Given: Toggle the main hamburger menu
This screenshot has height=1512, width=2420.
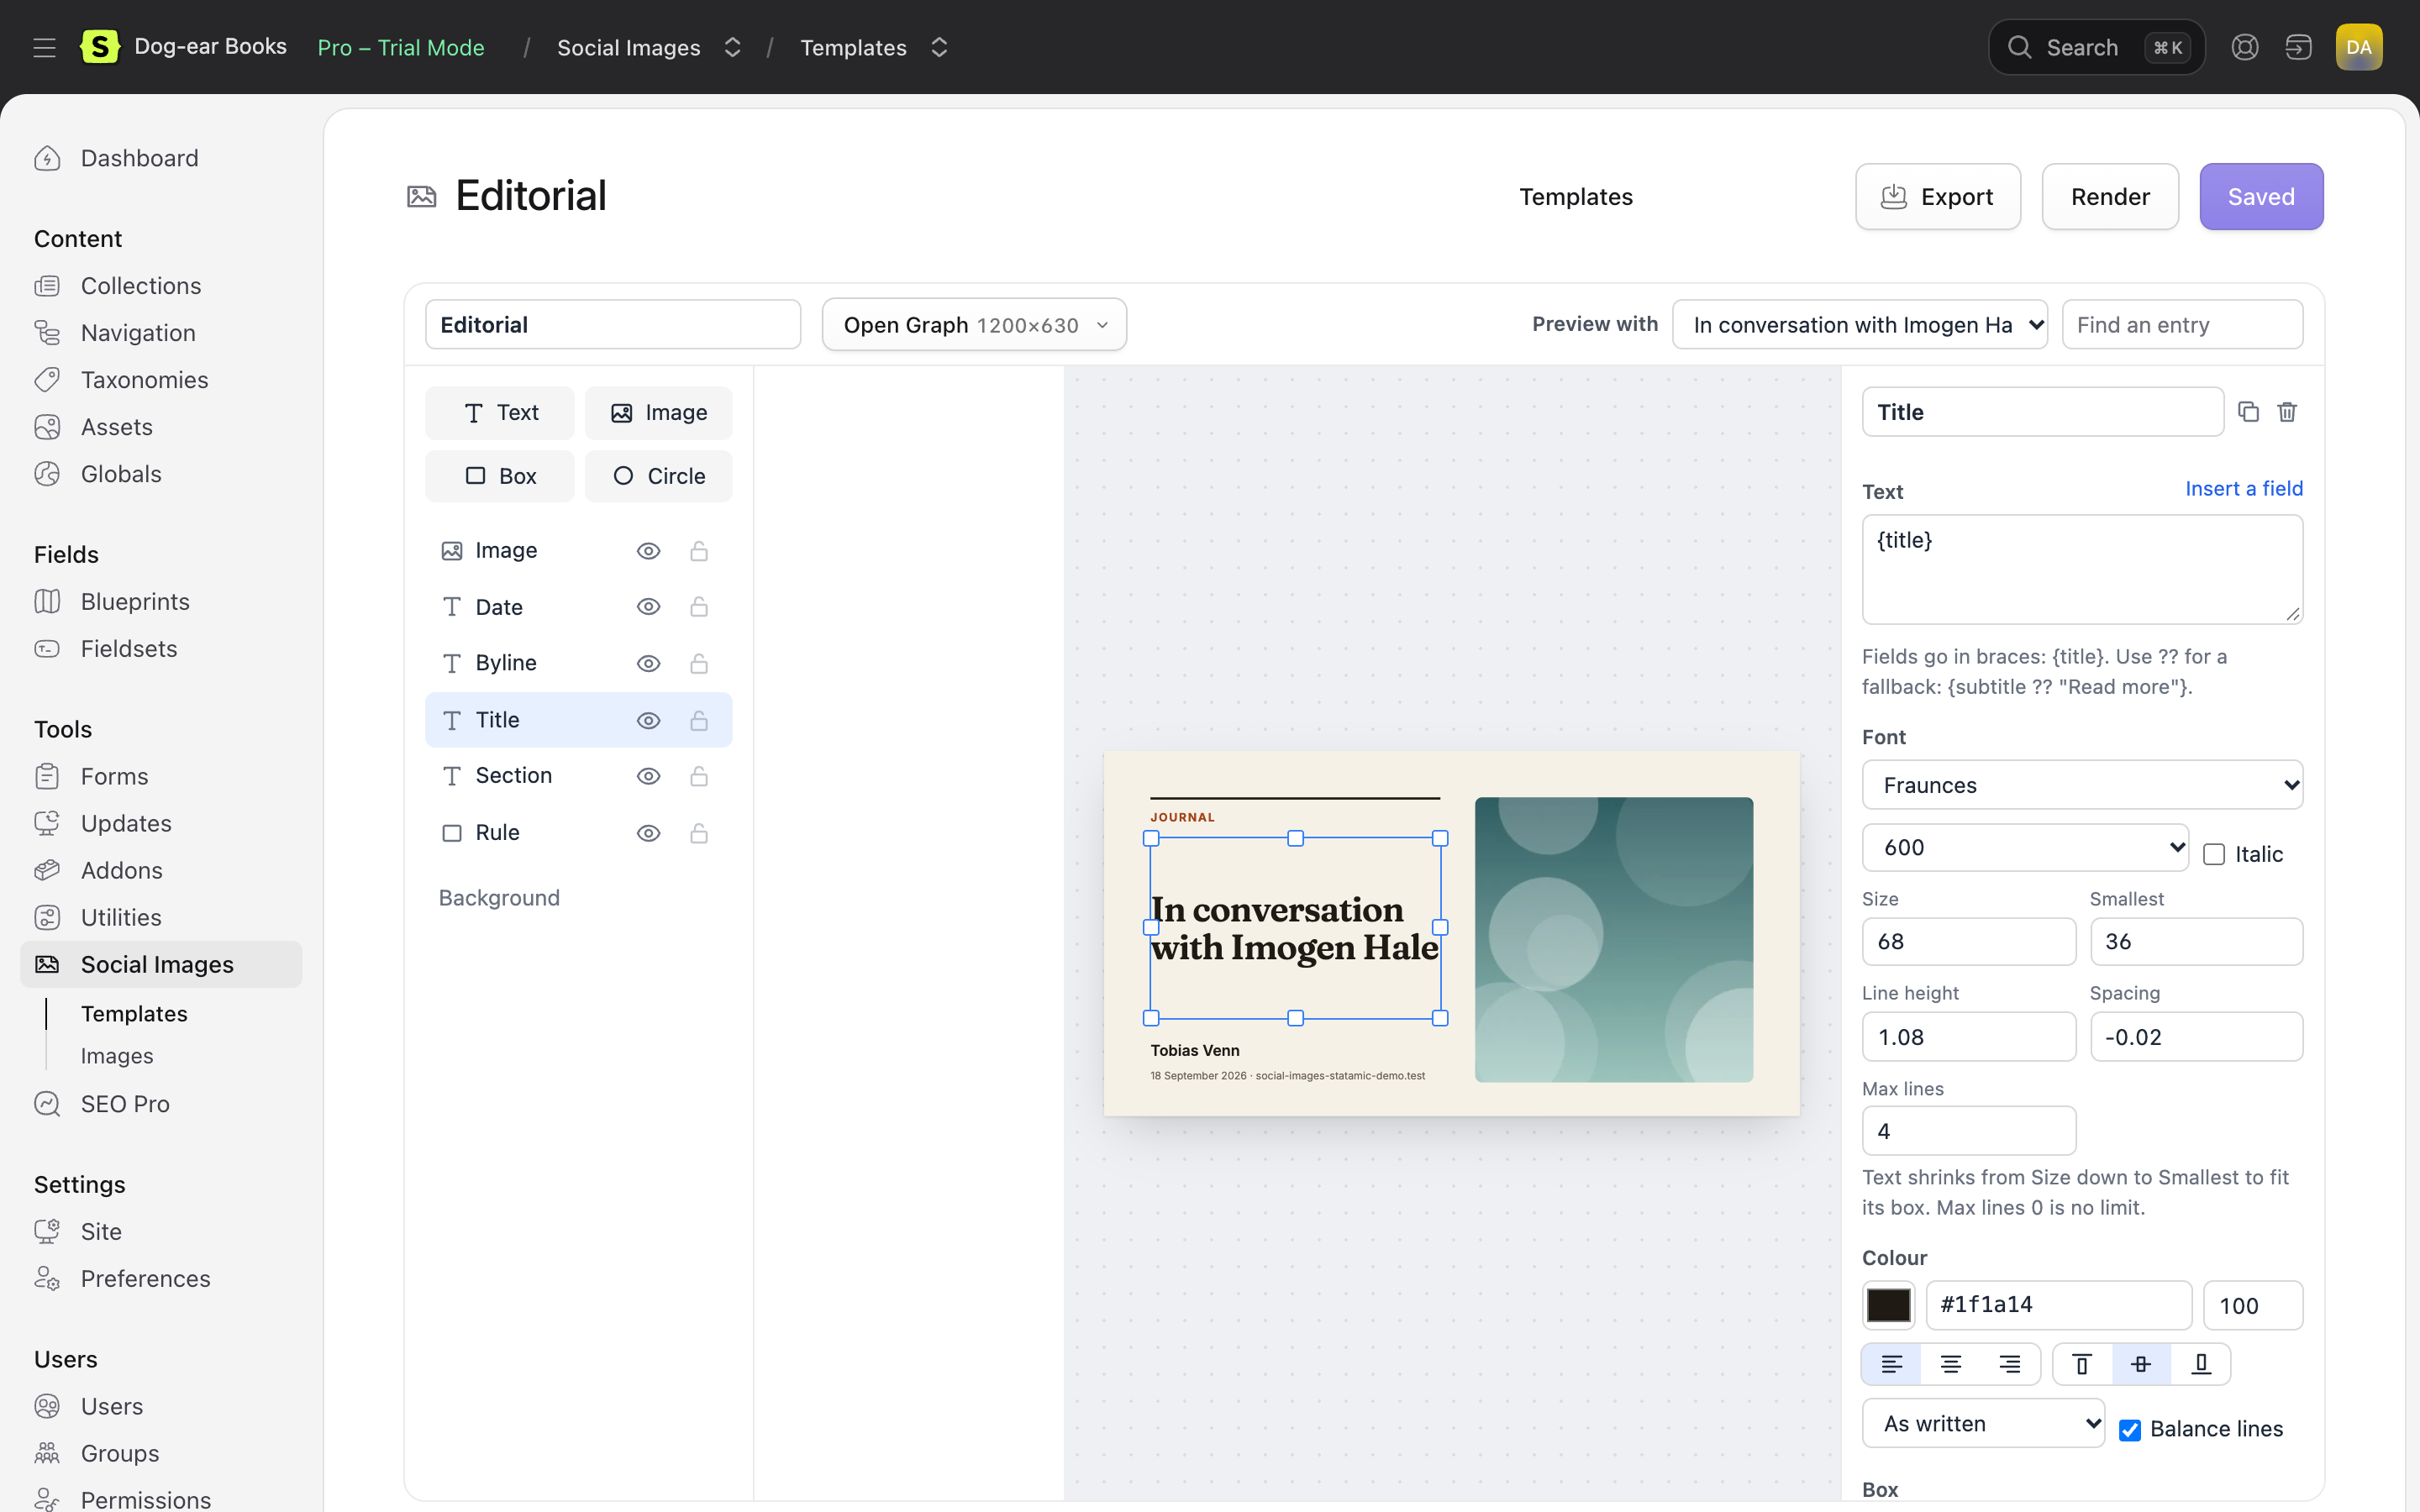Looking at the screenshot, I should 44,47.
